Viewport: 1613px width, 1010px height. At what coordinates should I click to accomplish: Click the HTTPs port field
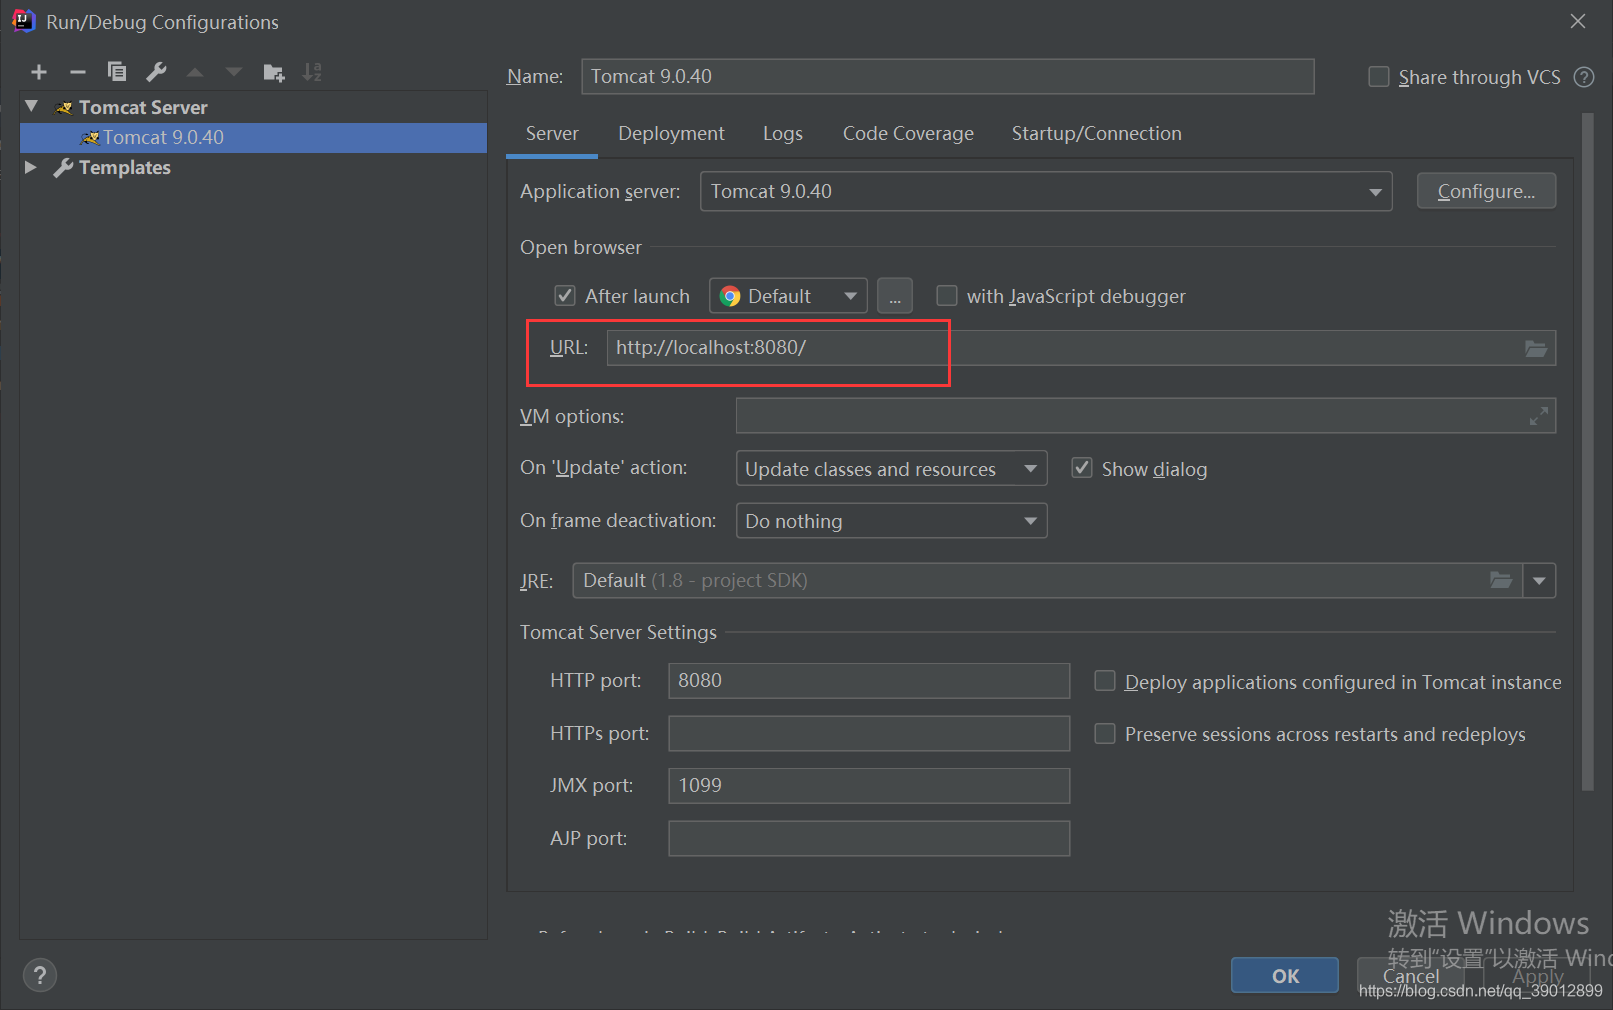[x=869, y=734]
